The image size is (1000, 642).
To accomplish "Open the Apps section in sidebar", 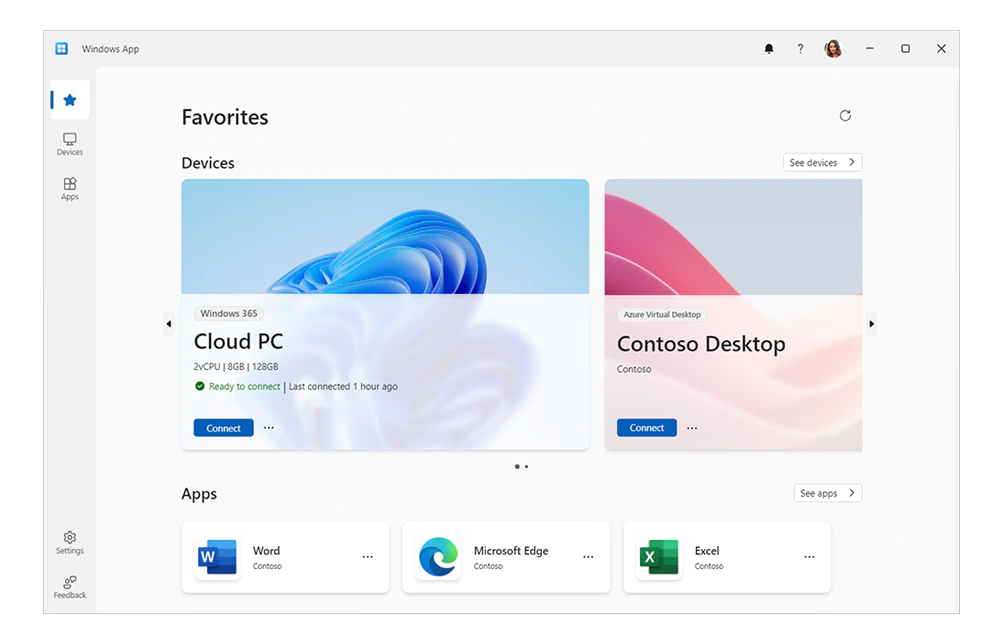I will pos(70,189).
